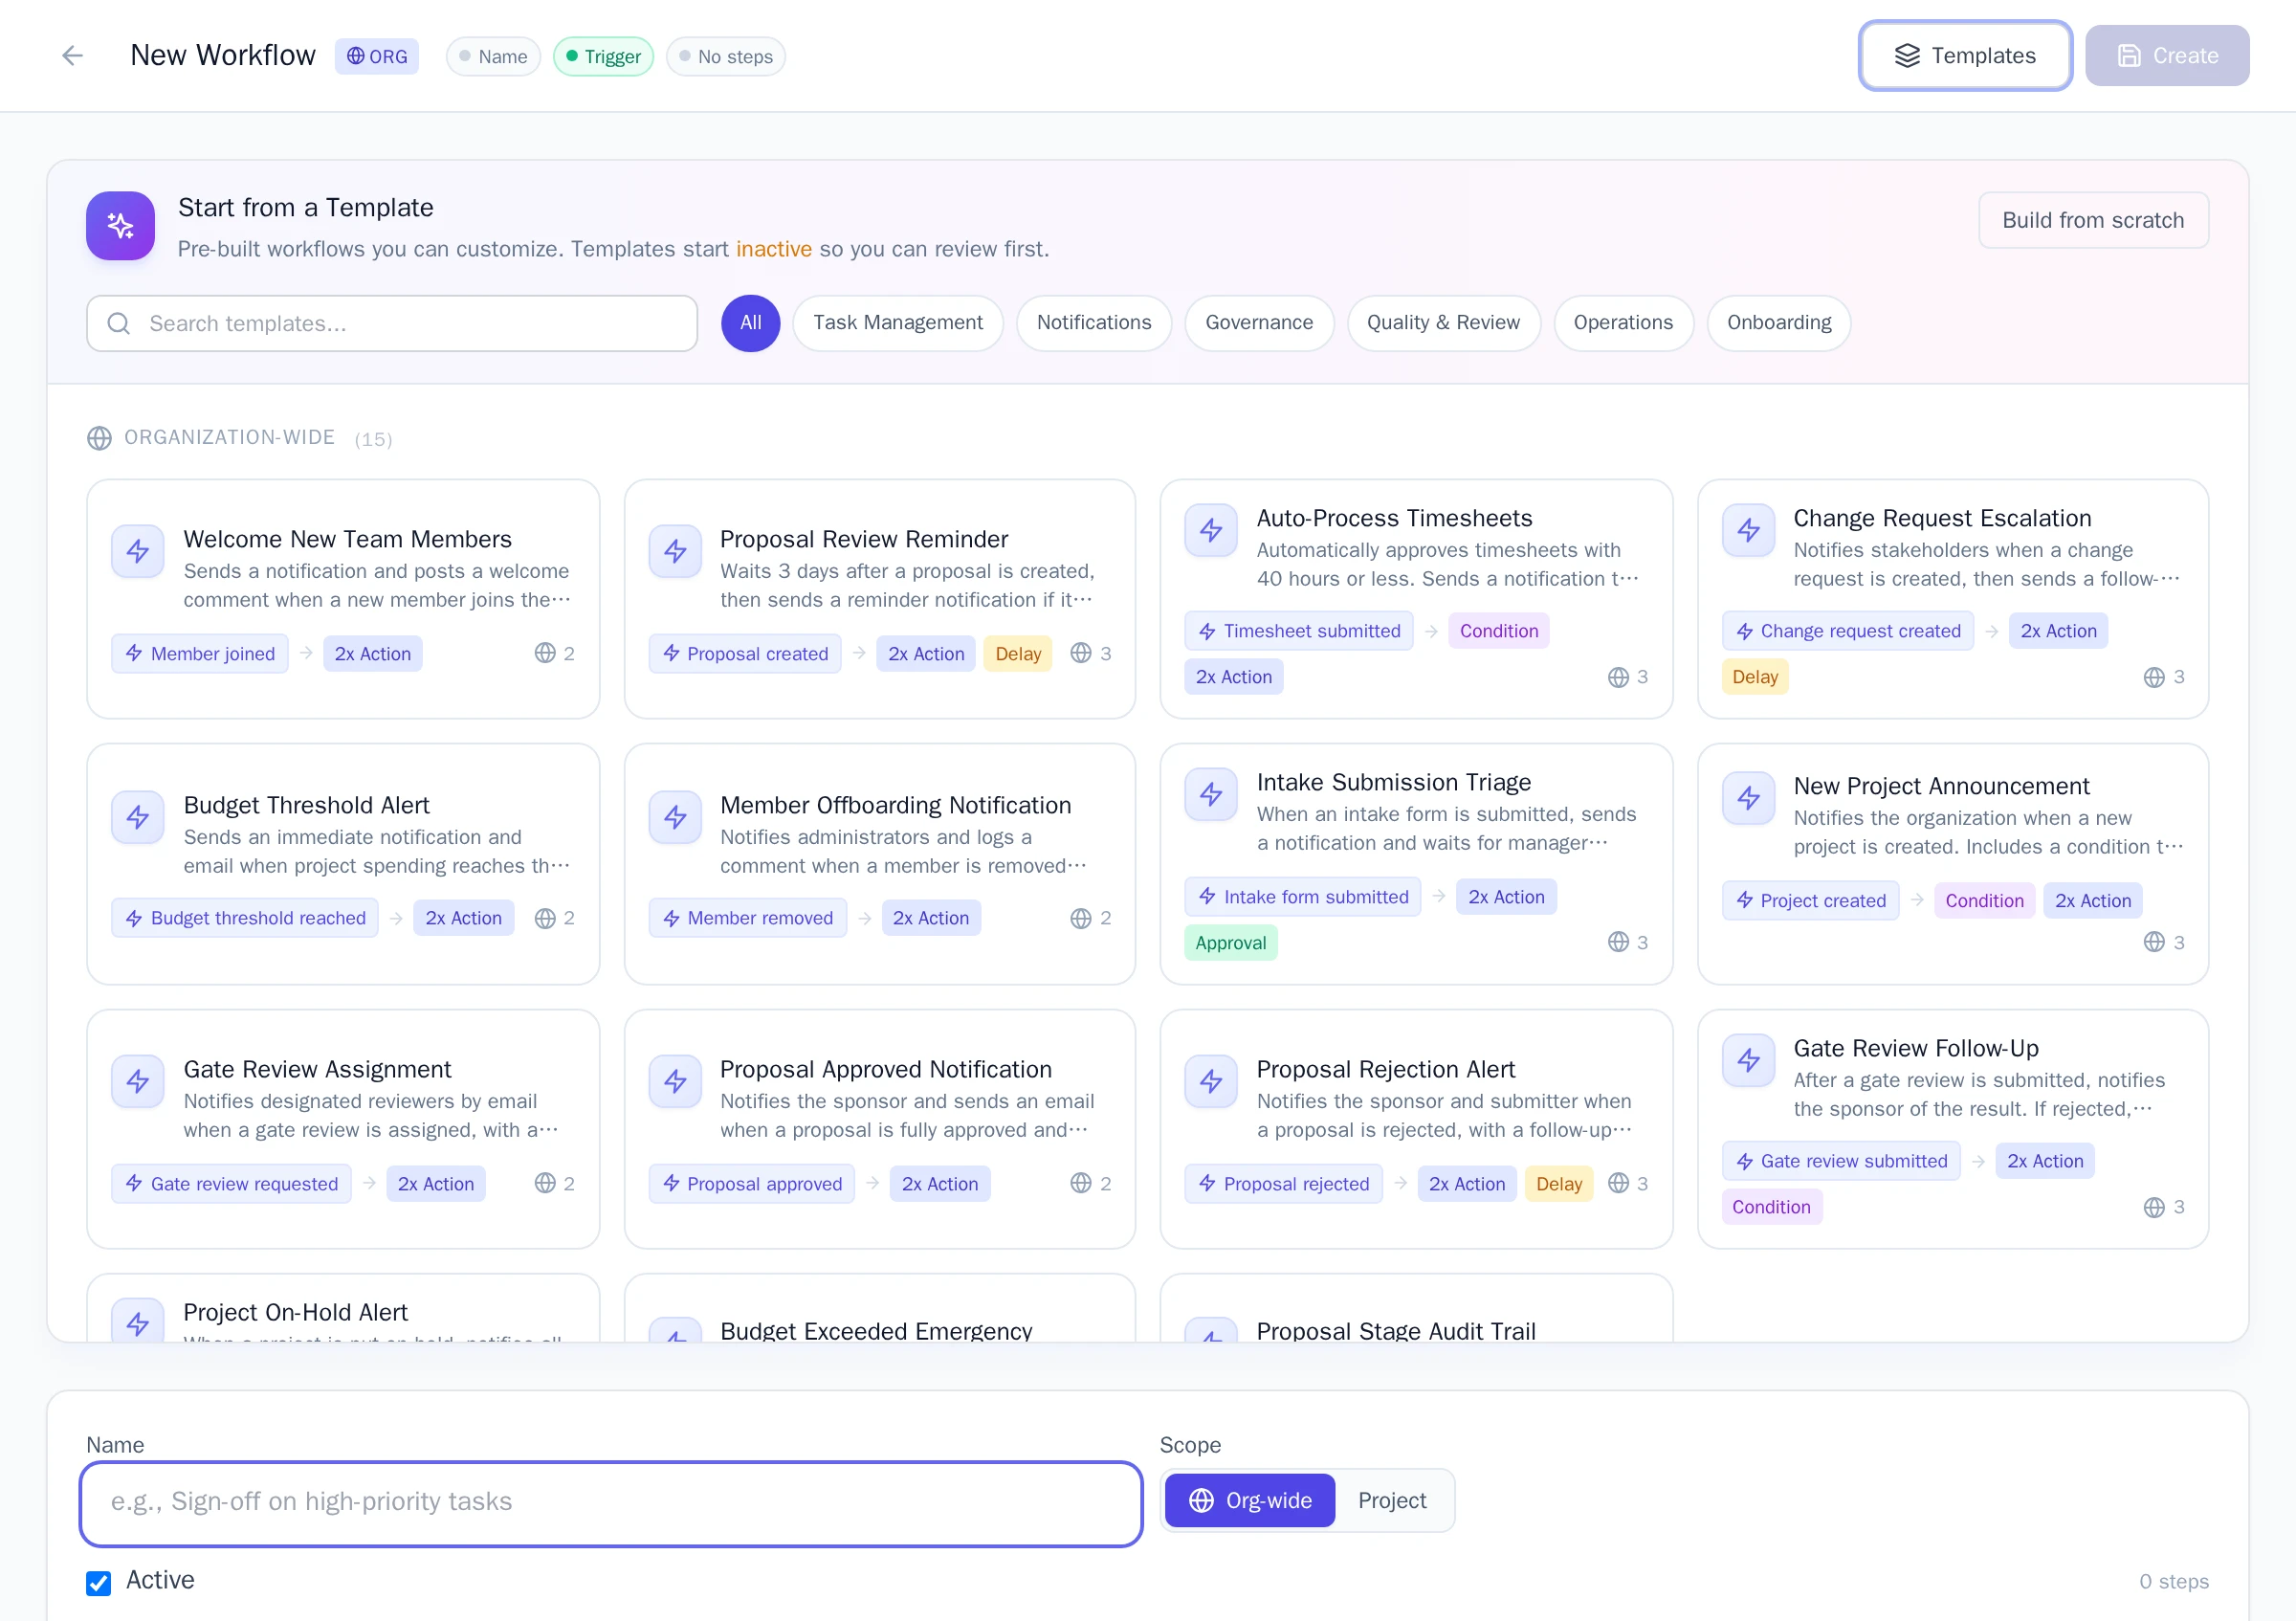
Task: Filter templates by Onboarding
Action: pos(1779,323)
